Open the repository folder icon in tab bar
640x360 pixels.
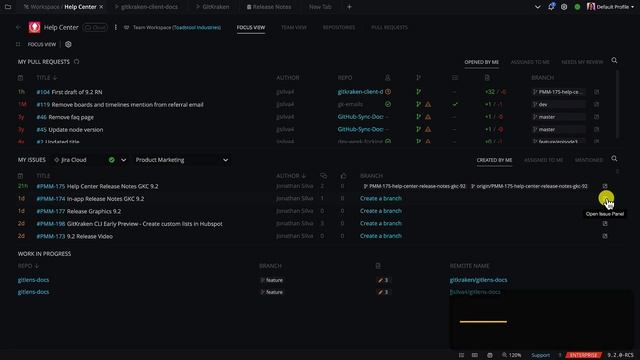click(8, 7)
